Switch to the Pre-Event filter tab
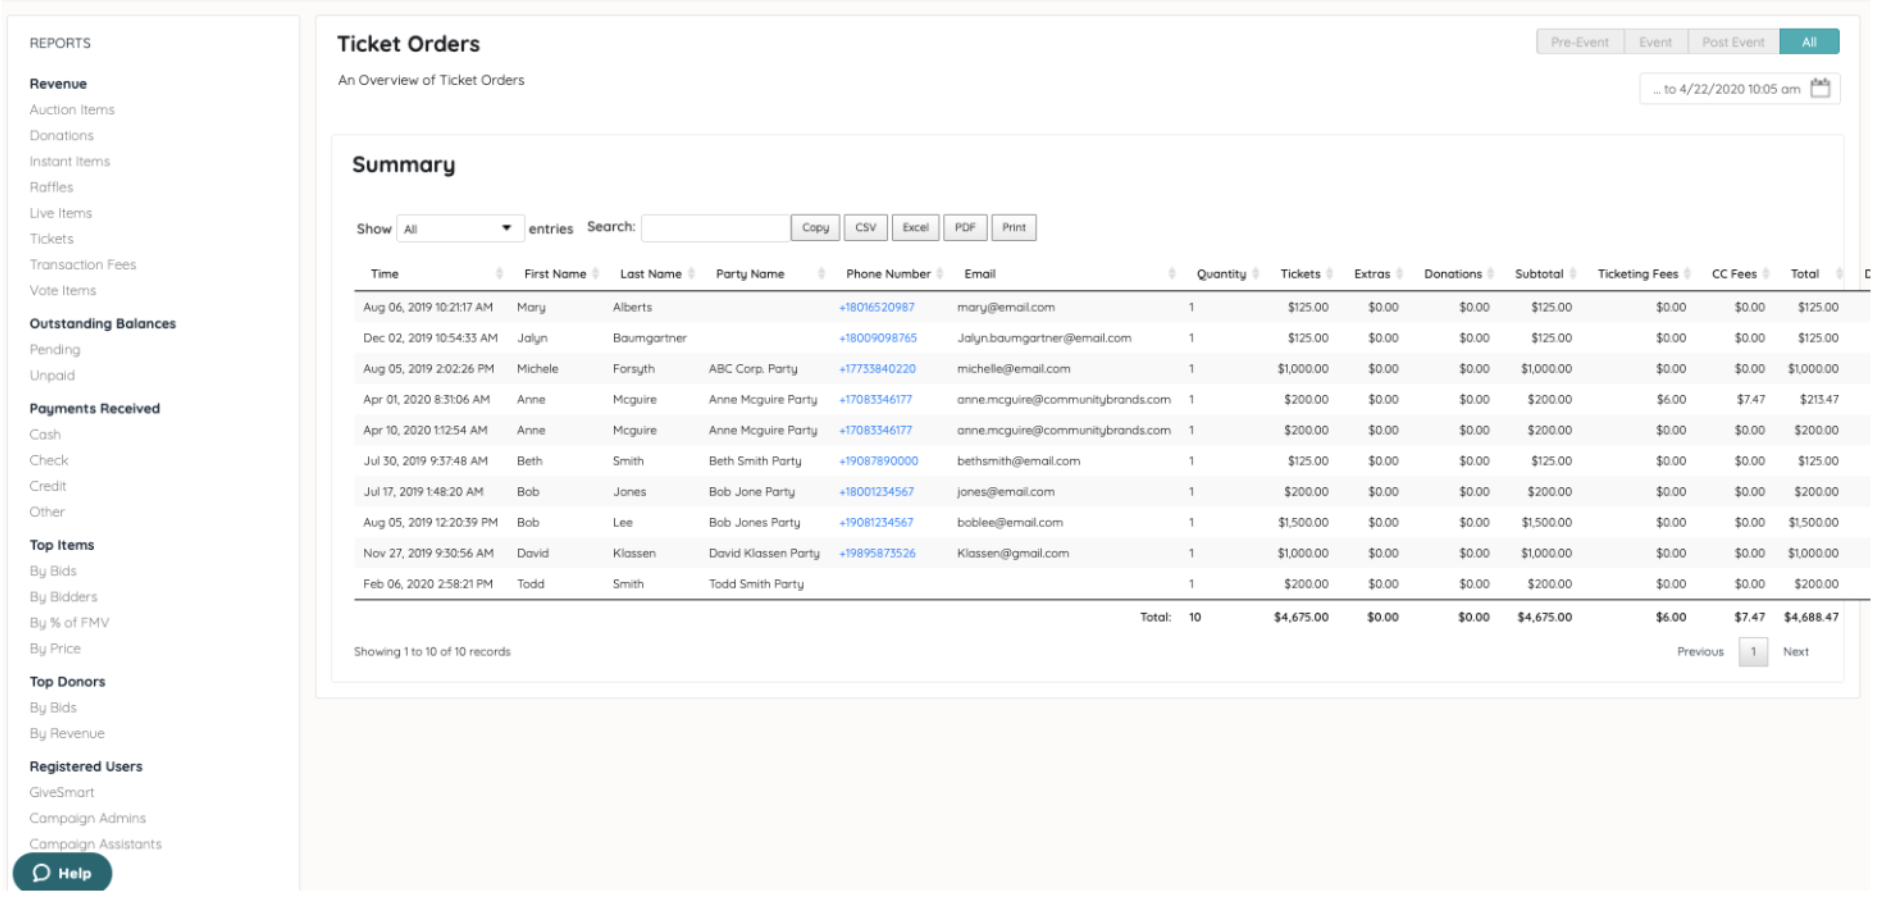The image size is (1886, 900). [1579, 42]
